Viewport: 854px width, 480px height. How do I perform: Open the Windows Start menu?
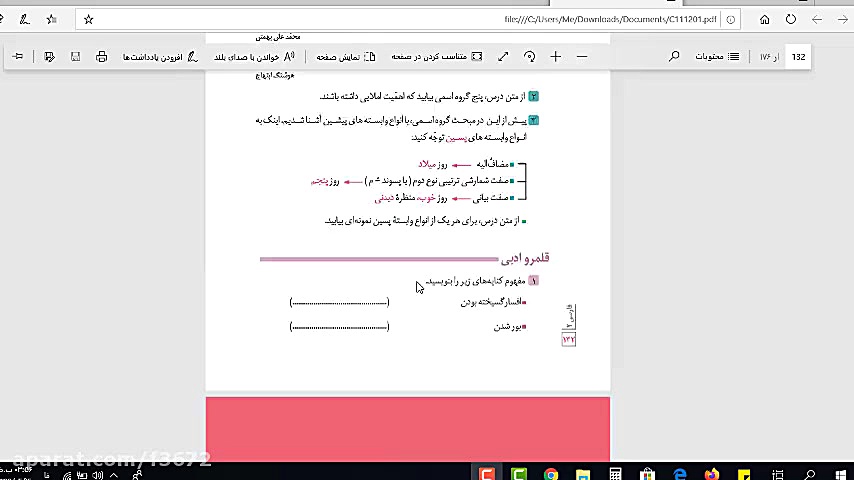point(840,474)
